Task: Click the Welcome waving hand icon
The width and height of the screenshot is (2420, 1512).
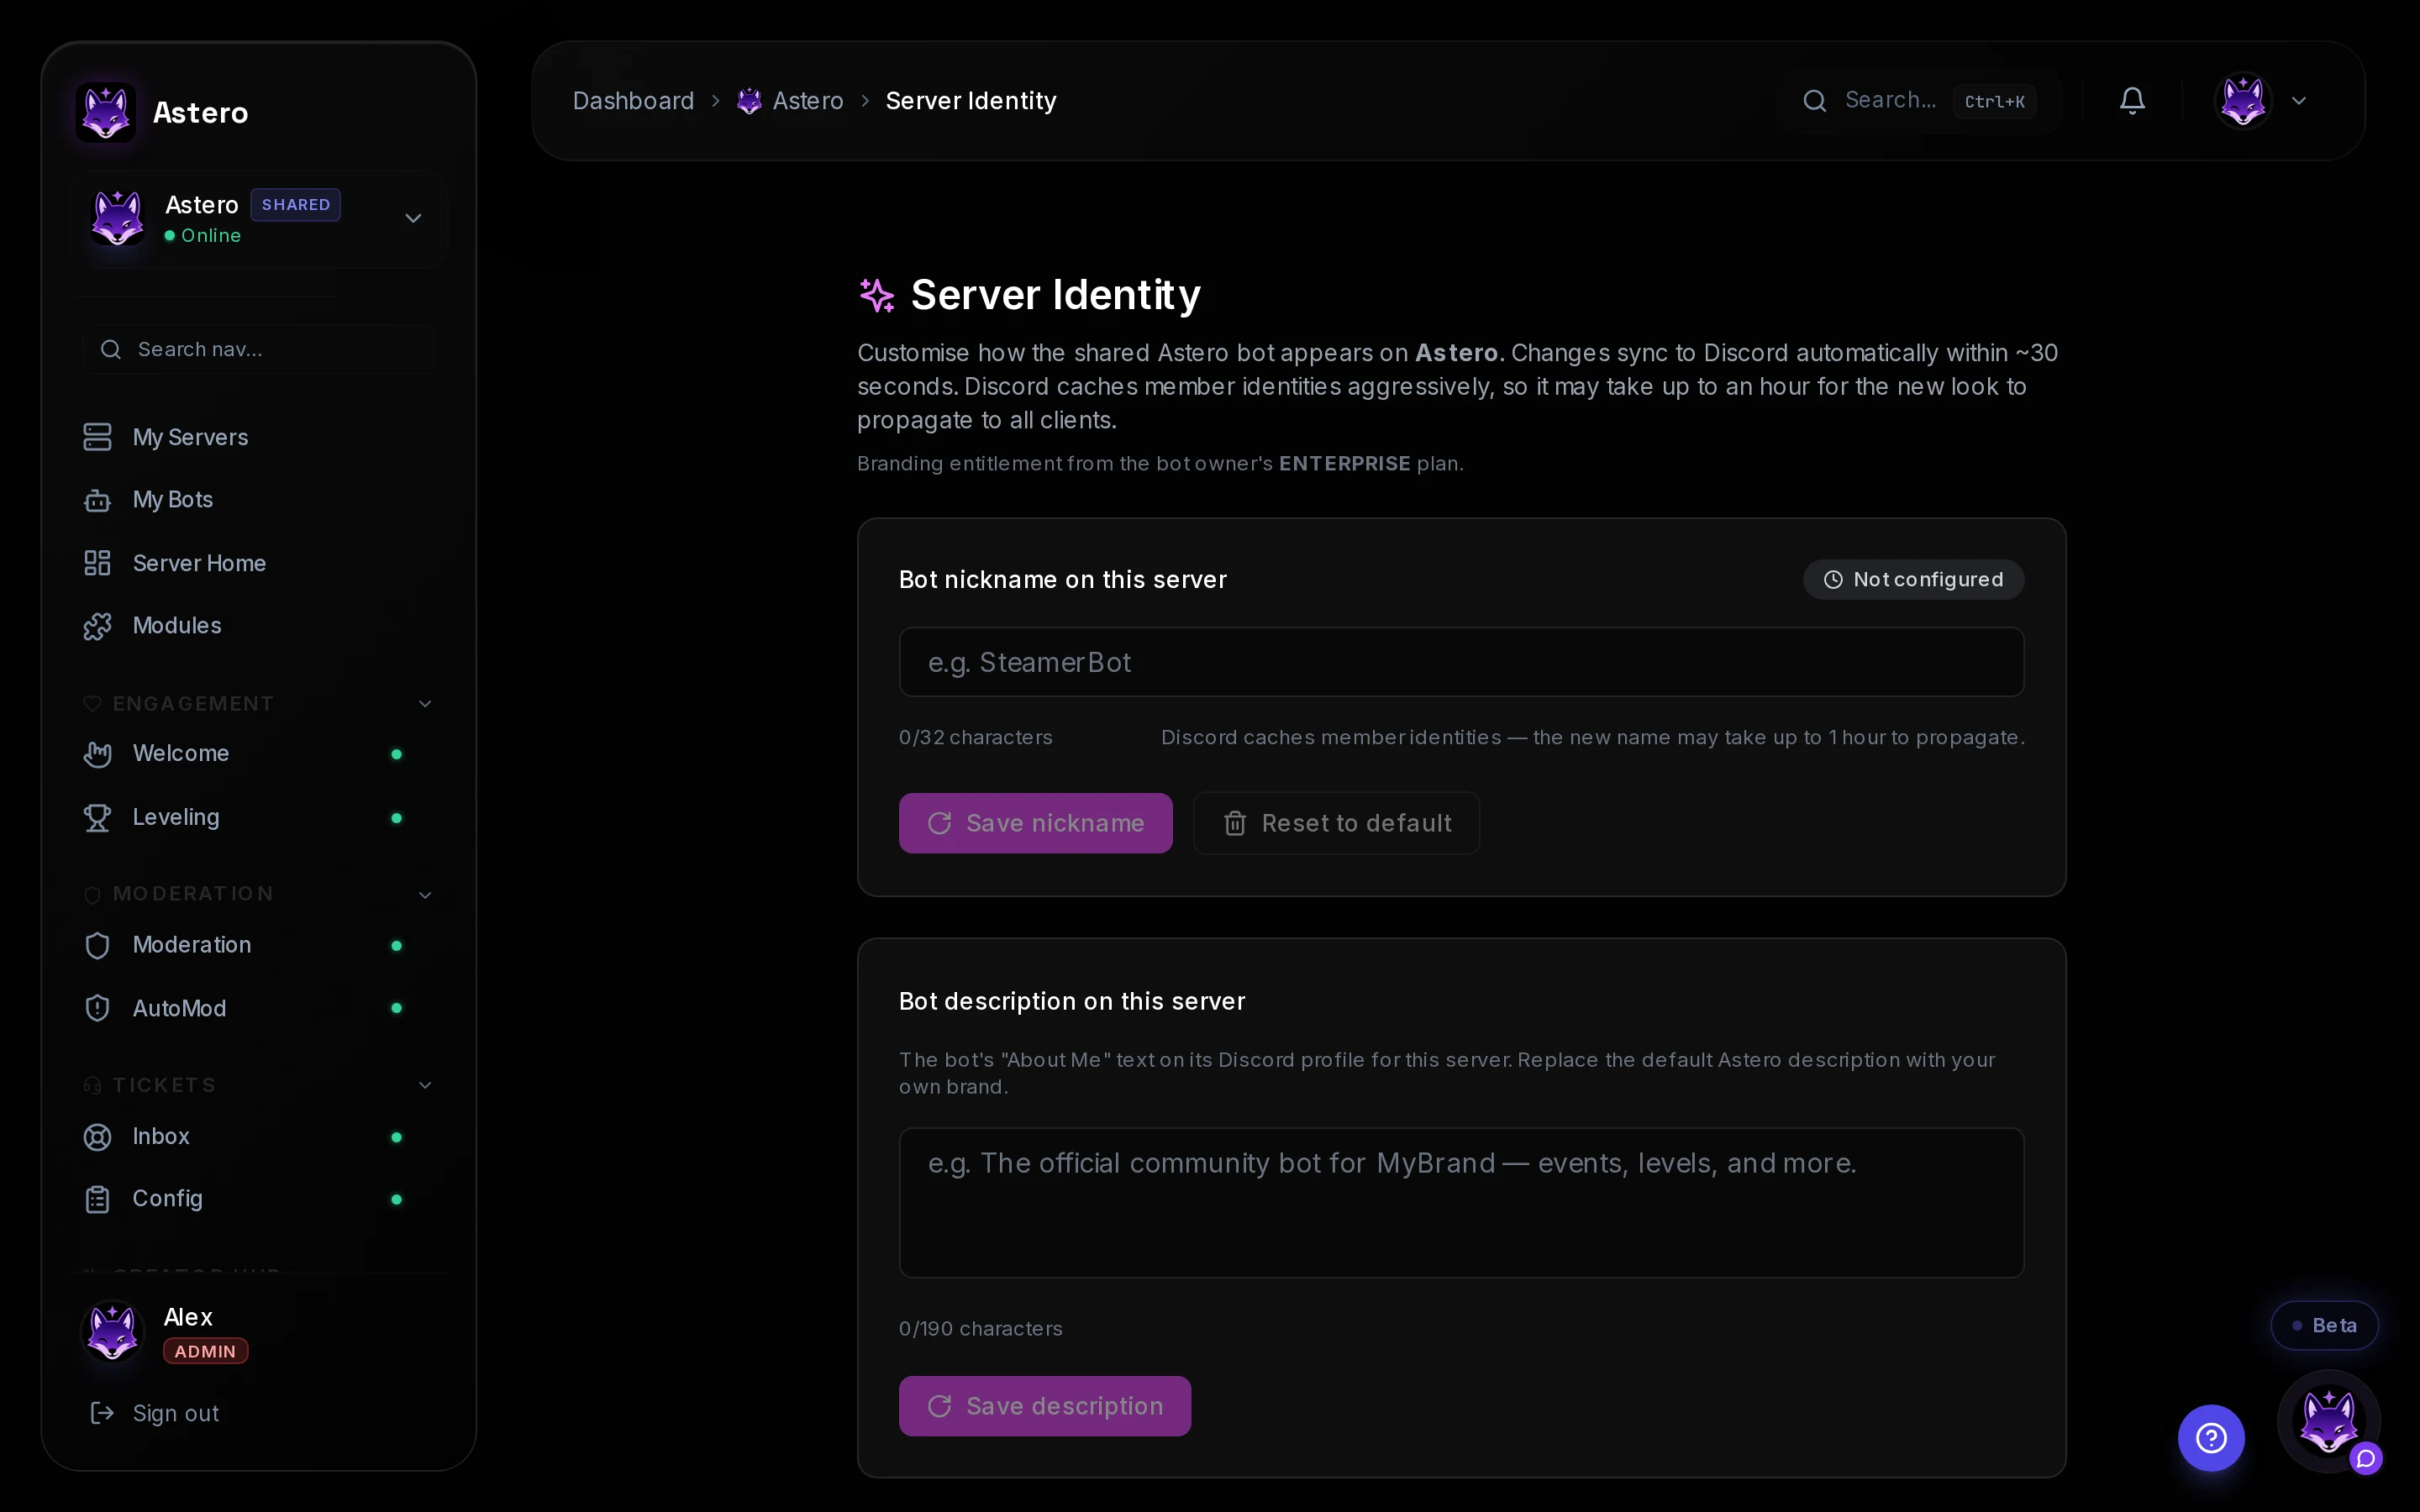Action: (97, 754)
